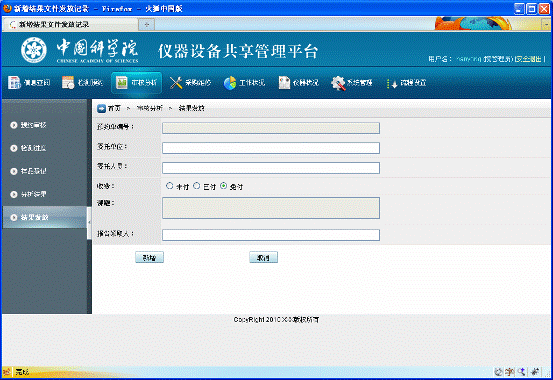The width and height of the screenshot is (553, 380).
Task: Open the 信息查询 document icon in the navigation bar
Action: 14,83
